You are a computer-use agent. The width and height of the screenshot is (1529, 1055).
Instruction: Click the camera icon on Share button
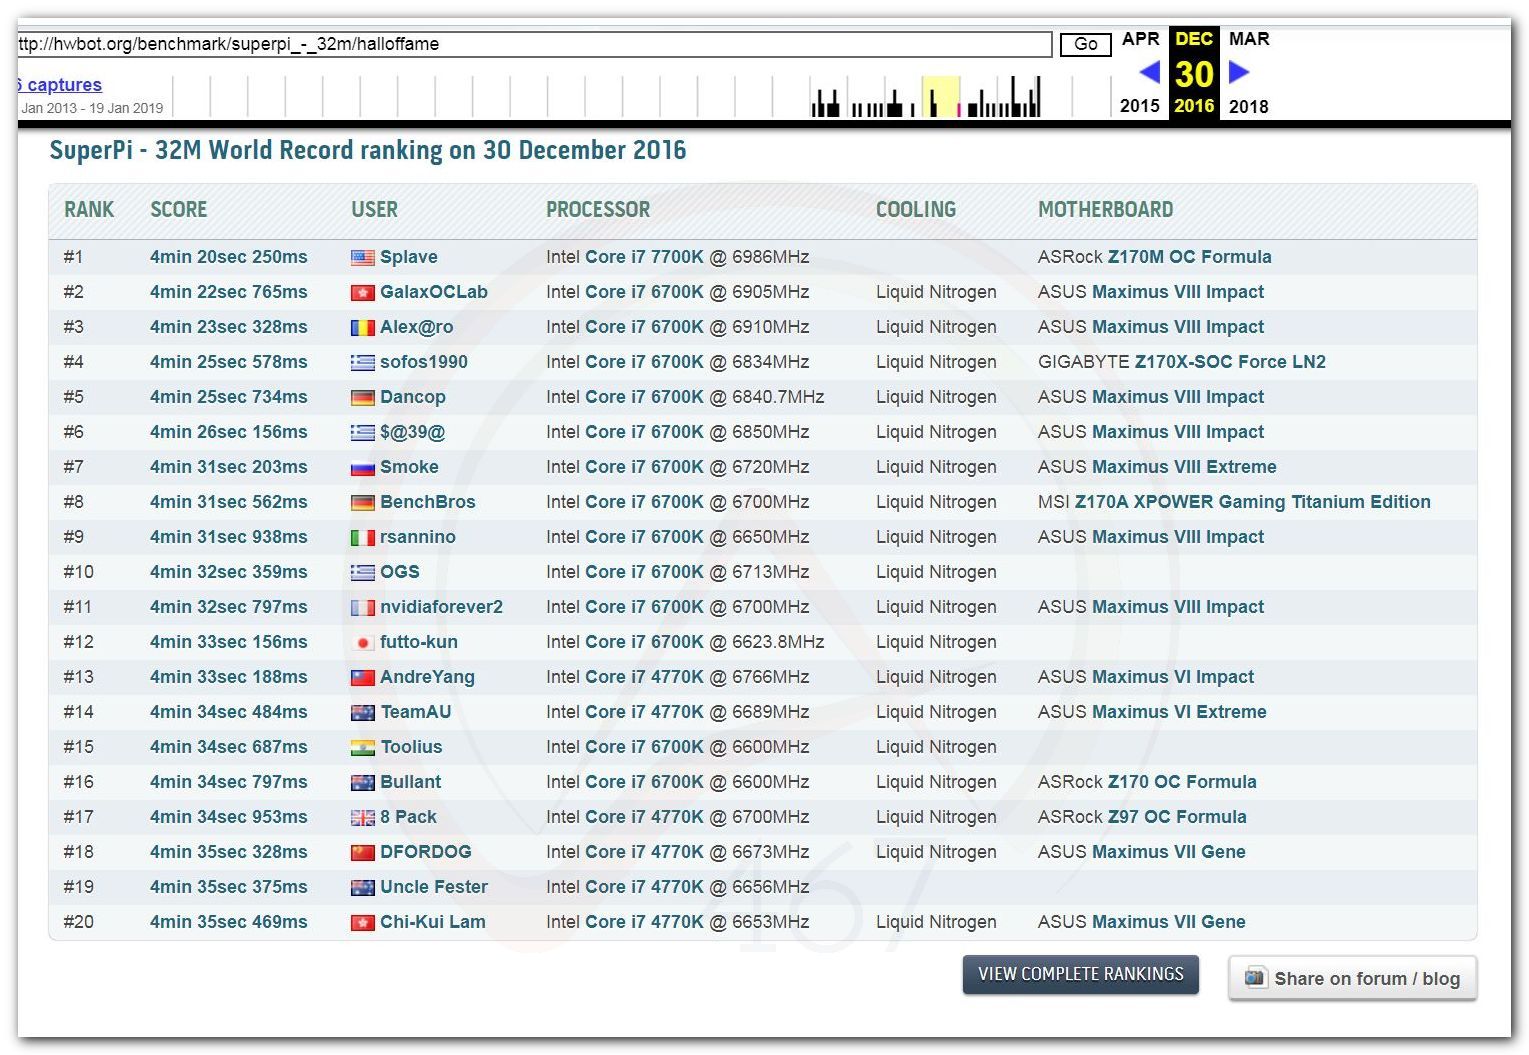click(x=1255, y=978)
